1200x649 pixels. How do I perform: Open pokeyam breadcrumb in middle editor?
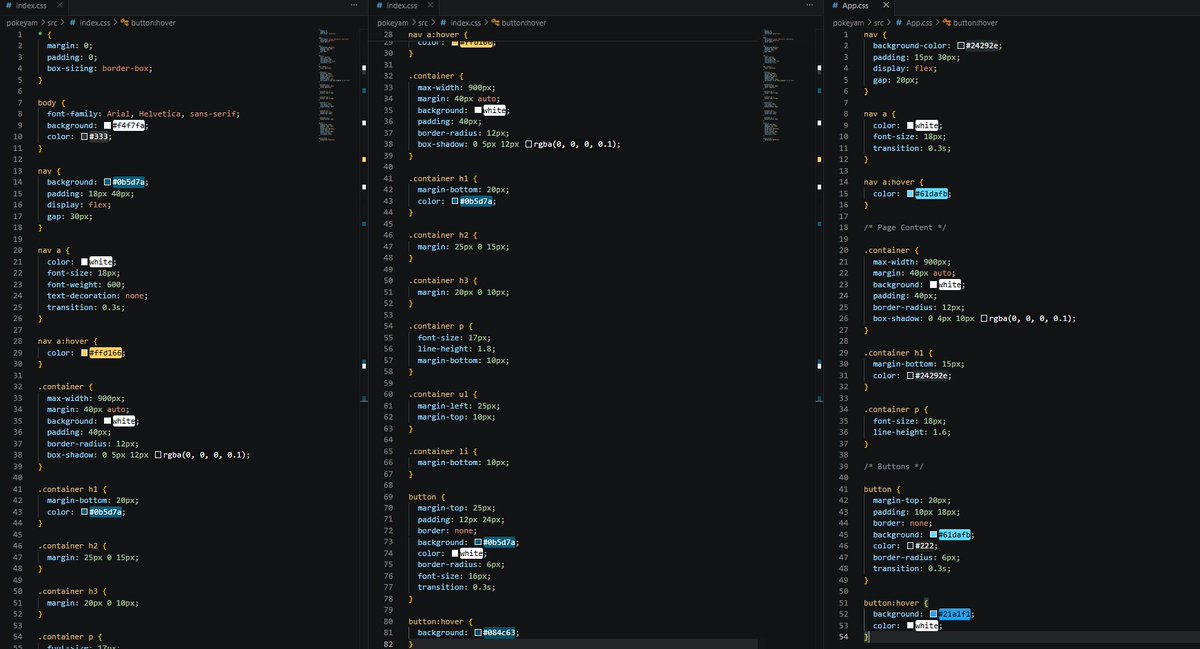pos(393,21)
